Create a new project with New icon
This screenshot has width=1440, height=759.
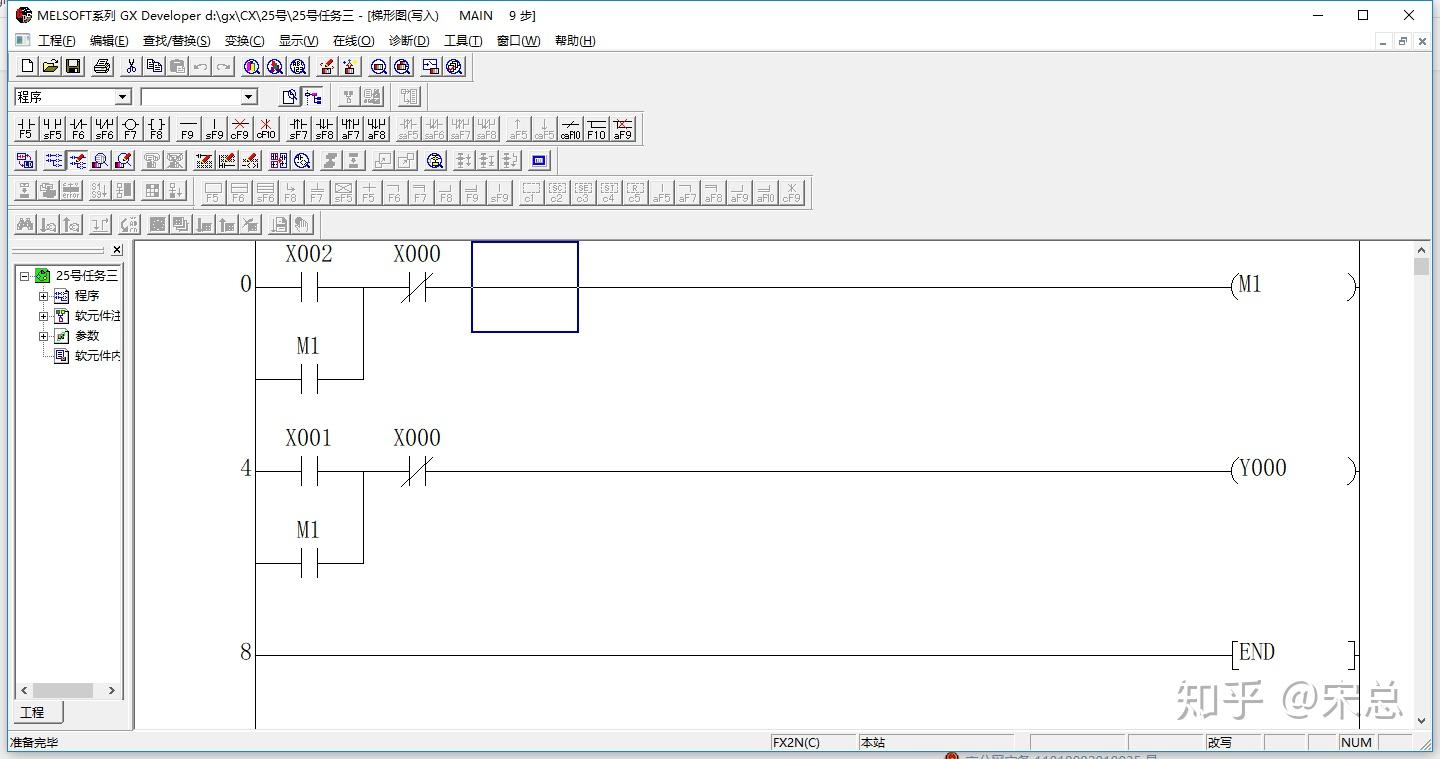[27, 66]
